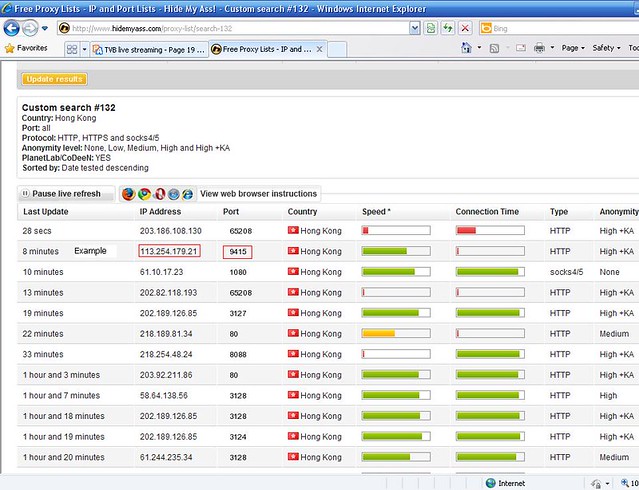
Task: Click the IP address 61.244.235.34
Action: coord(166,457)
